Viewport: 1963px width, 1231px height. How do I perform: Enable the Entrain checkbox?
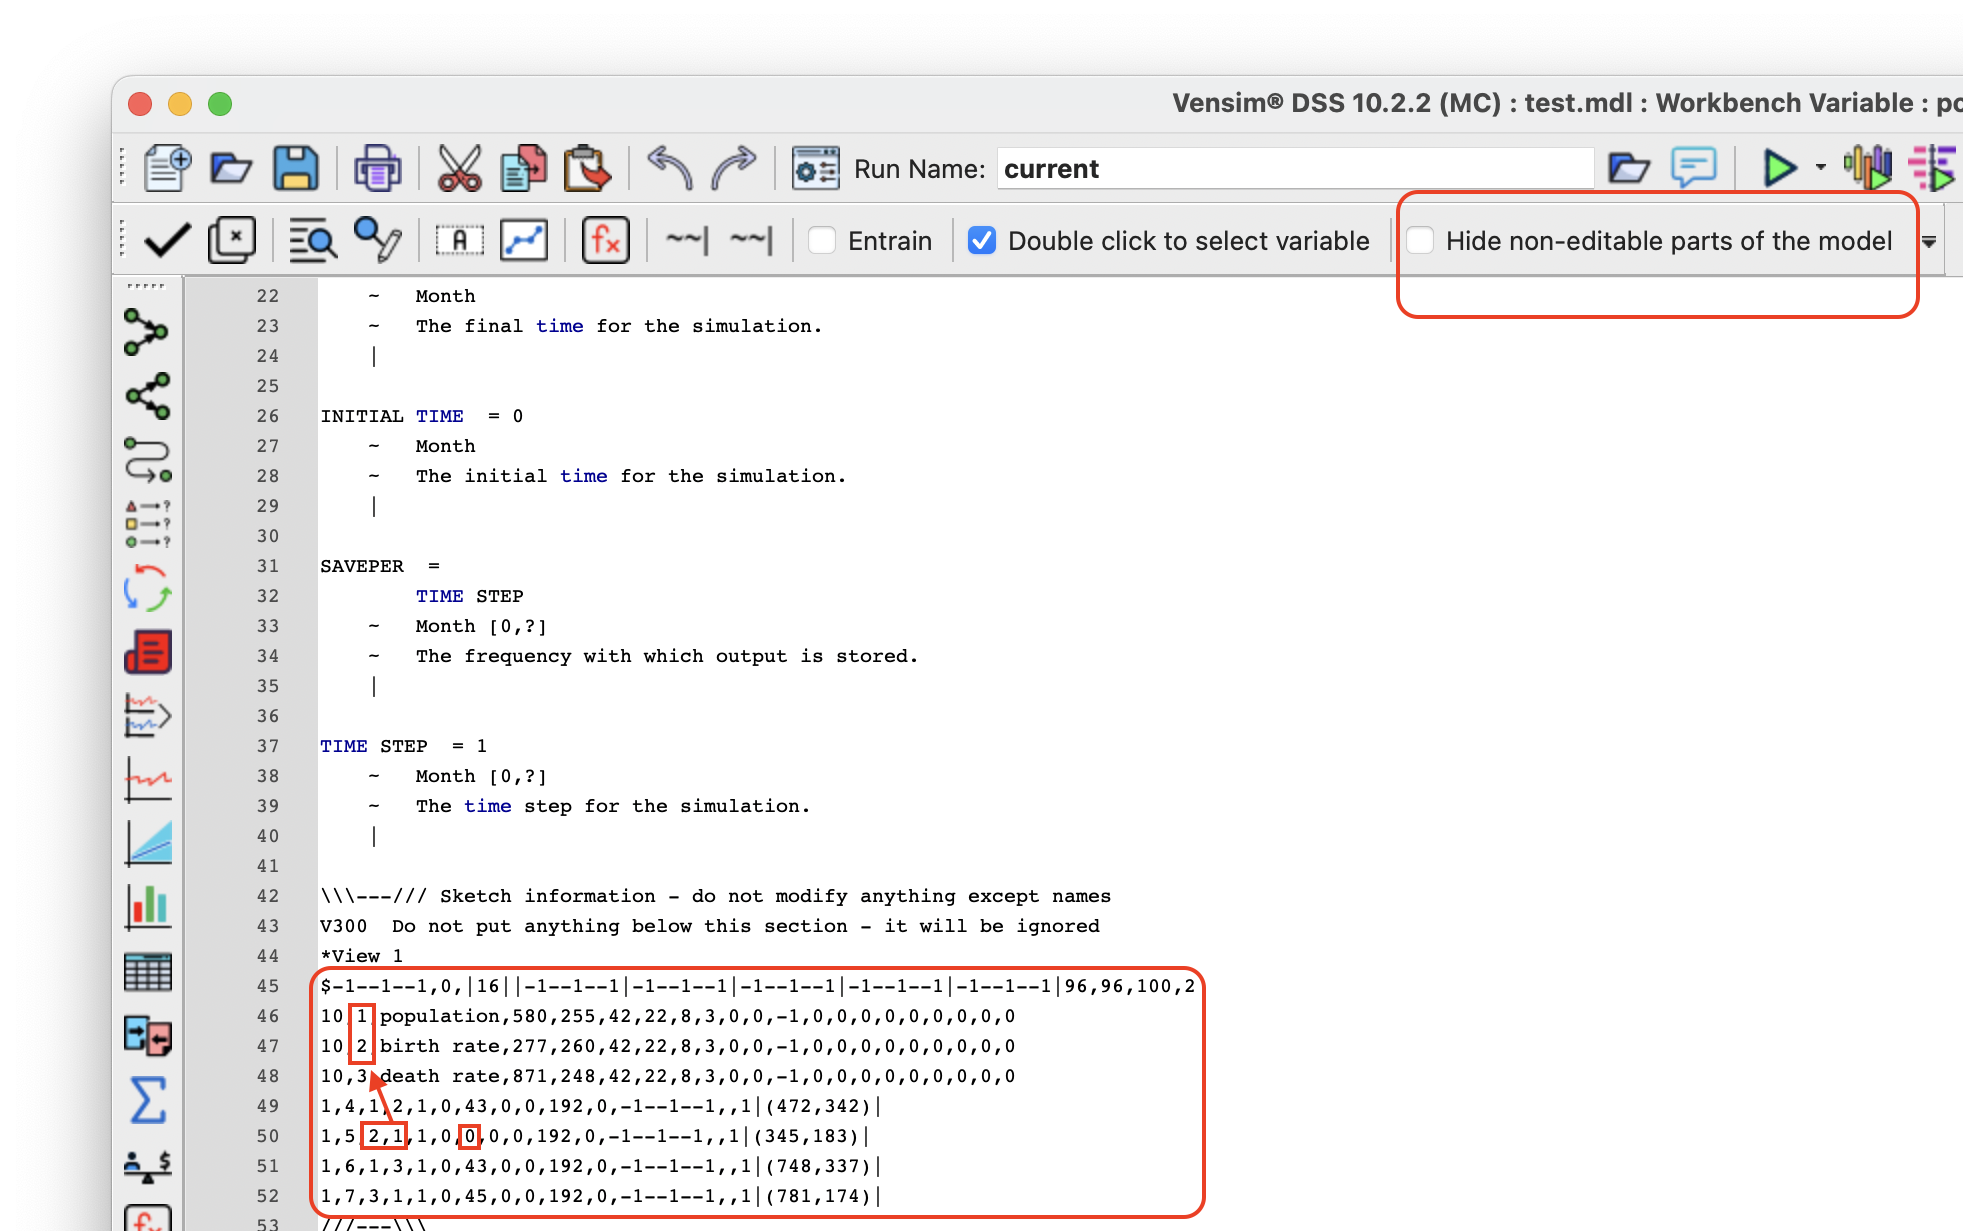[x=822, y=240]
